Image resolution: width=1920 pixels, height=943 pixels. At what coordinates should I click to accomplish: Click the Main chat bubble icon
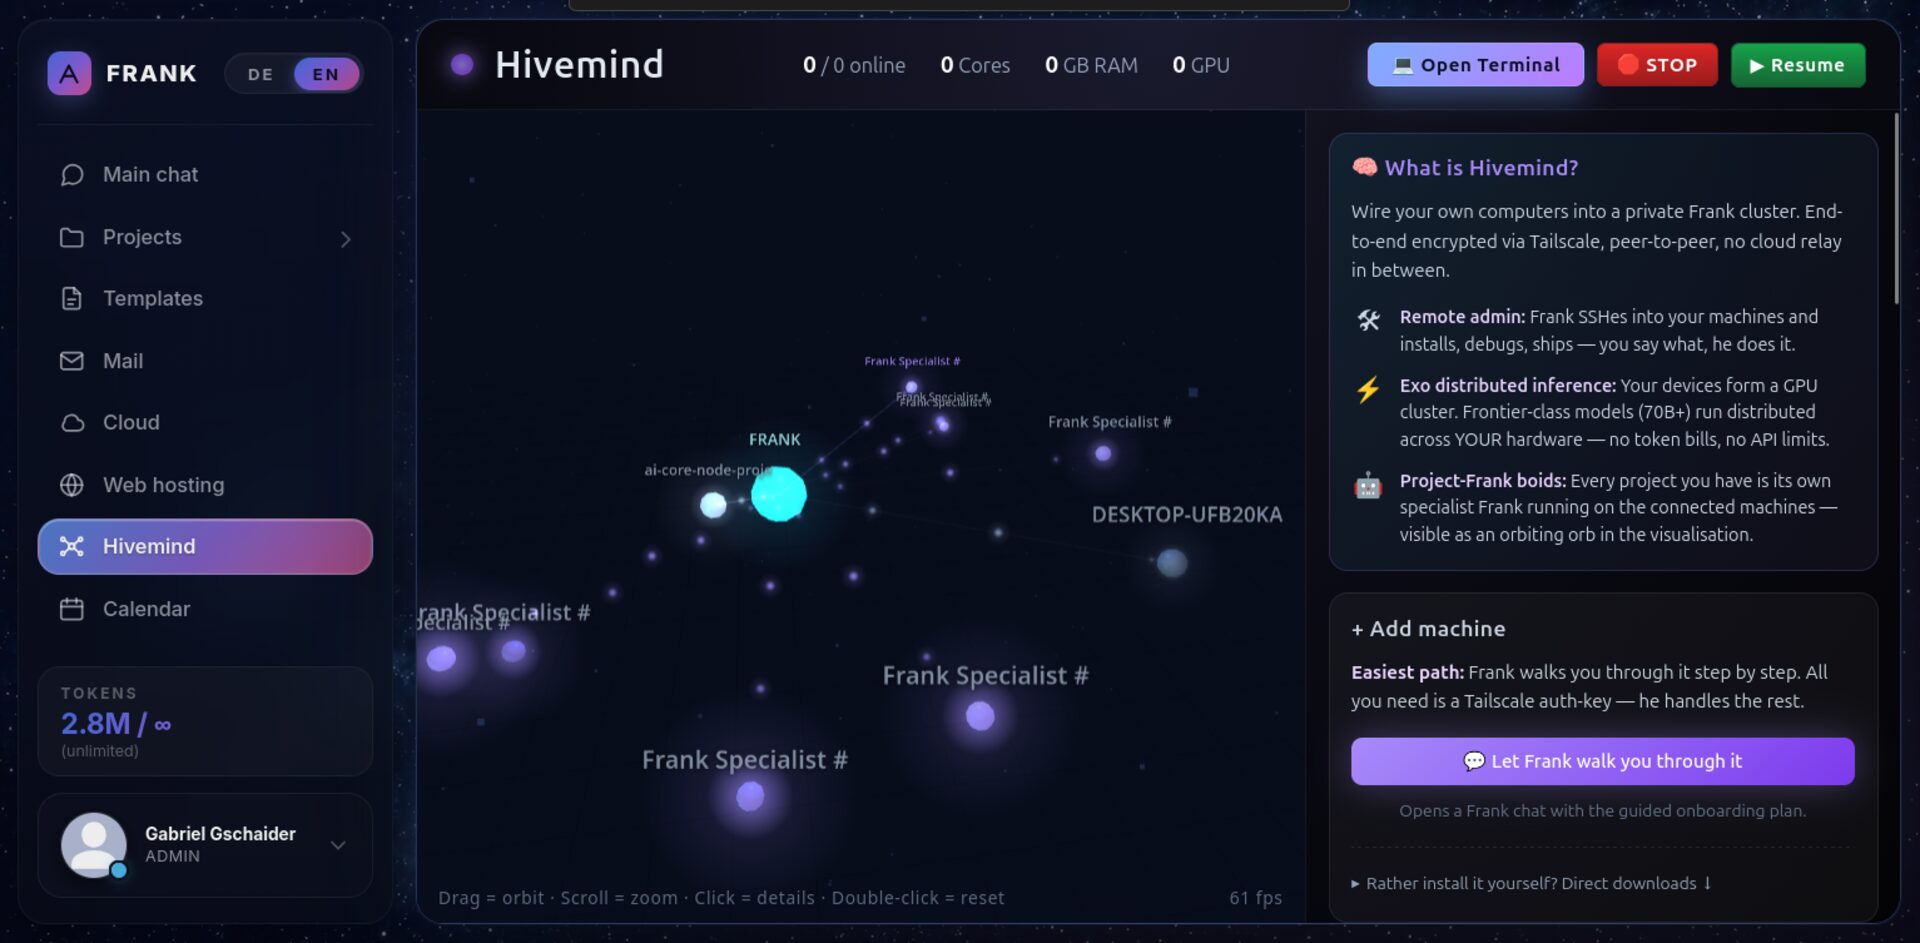click(x=72, y=175)
